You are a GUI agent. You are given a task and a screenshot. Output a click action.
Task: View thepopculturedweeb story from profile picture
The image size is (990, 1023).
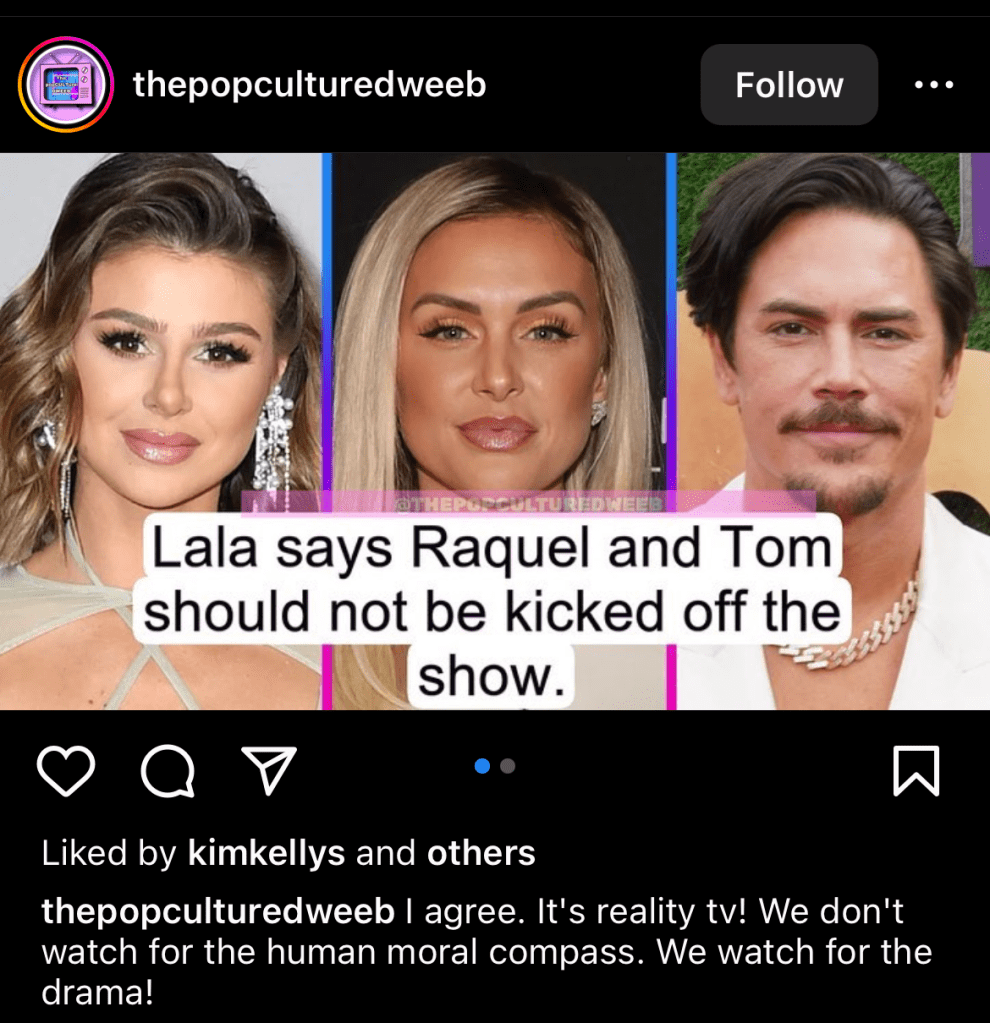pyautogui.click(x=66, y=85)
